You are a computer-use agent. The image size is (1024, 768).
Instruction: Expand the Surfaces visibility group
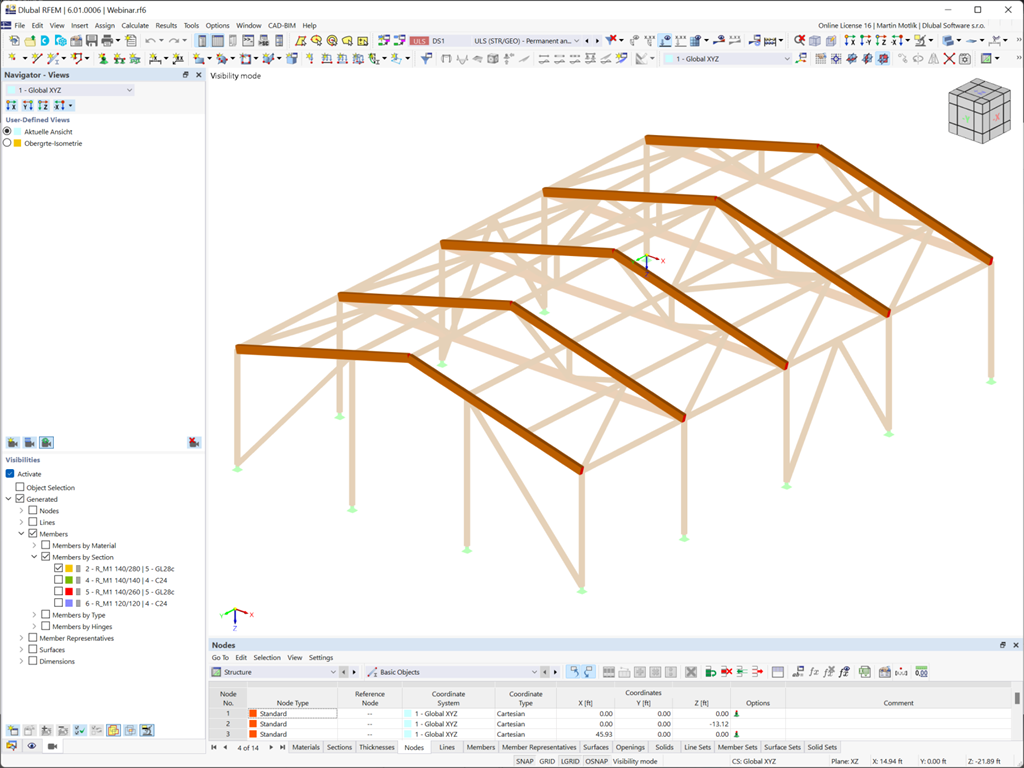click(x=21, y=649)
